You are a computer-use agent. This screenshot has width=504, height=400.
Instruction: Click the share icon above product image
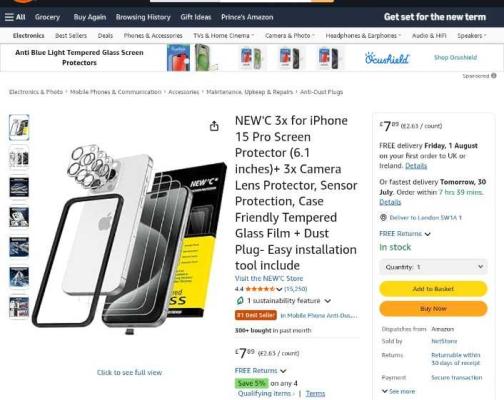(214, 126)
